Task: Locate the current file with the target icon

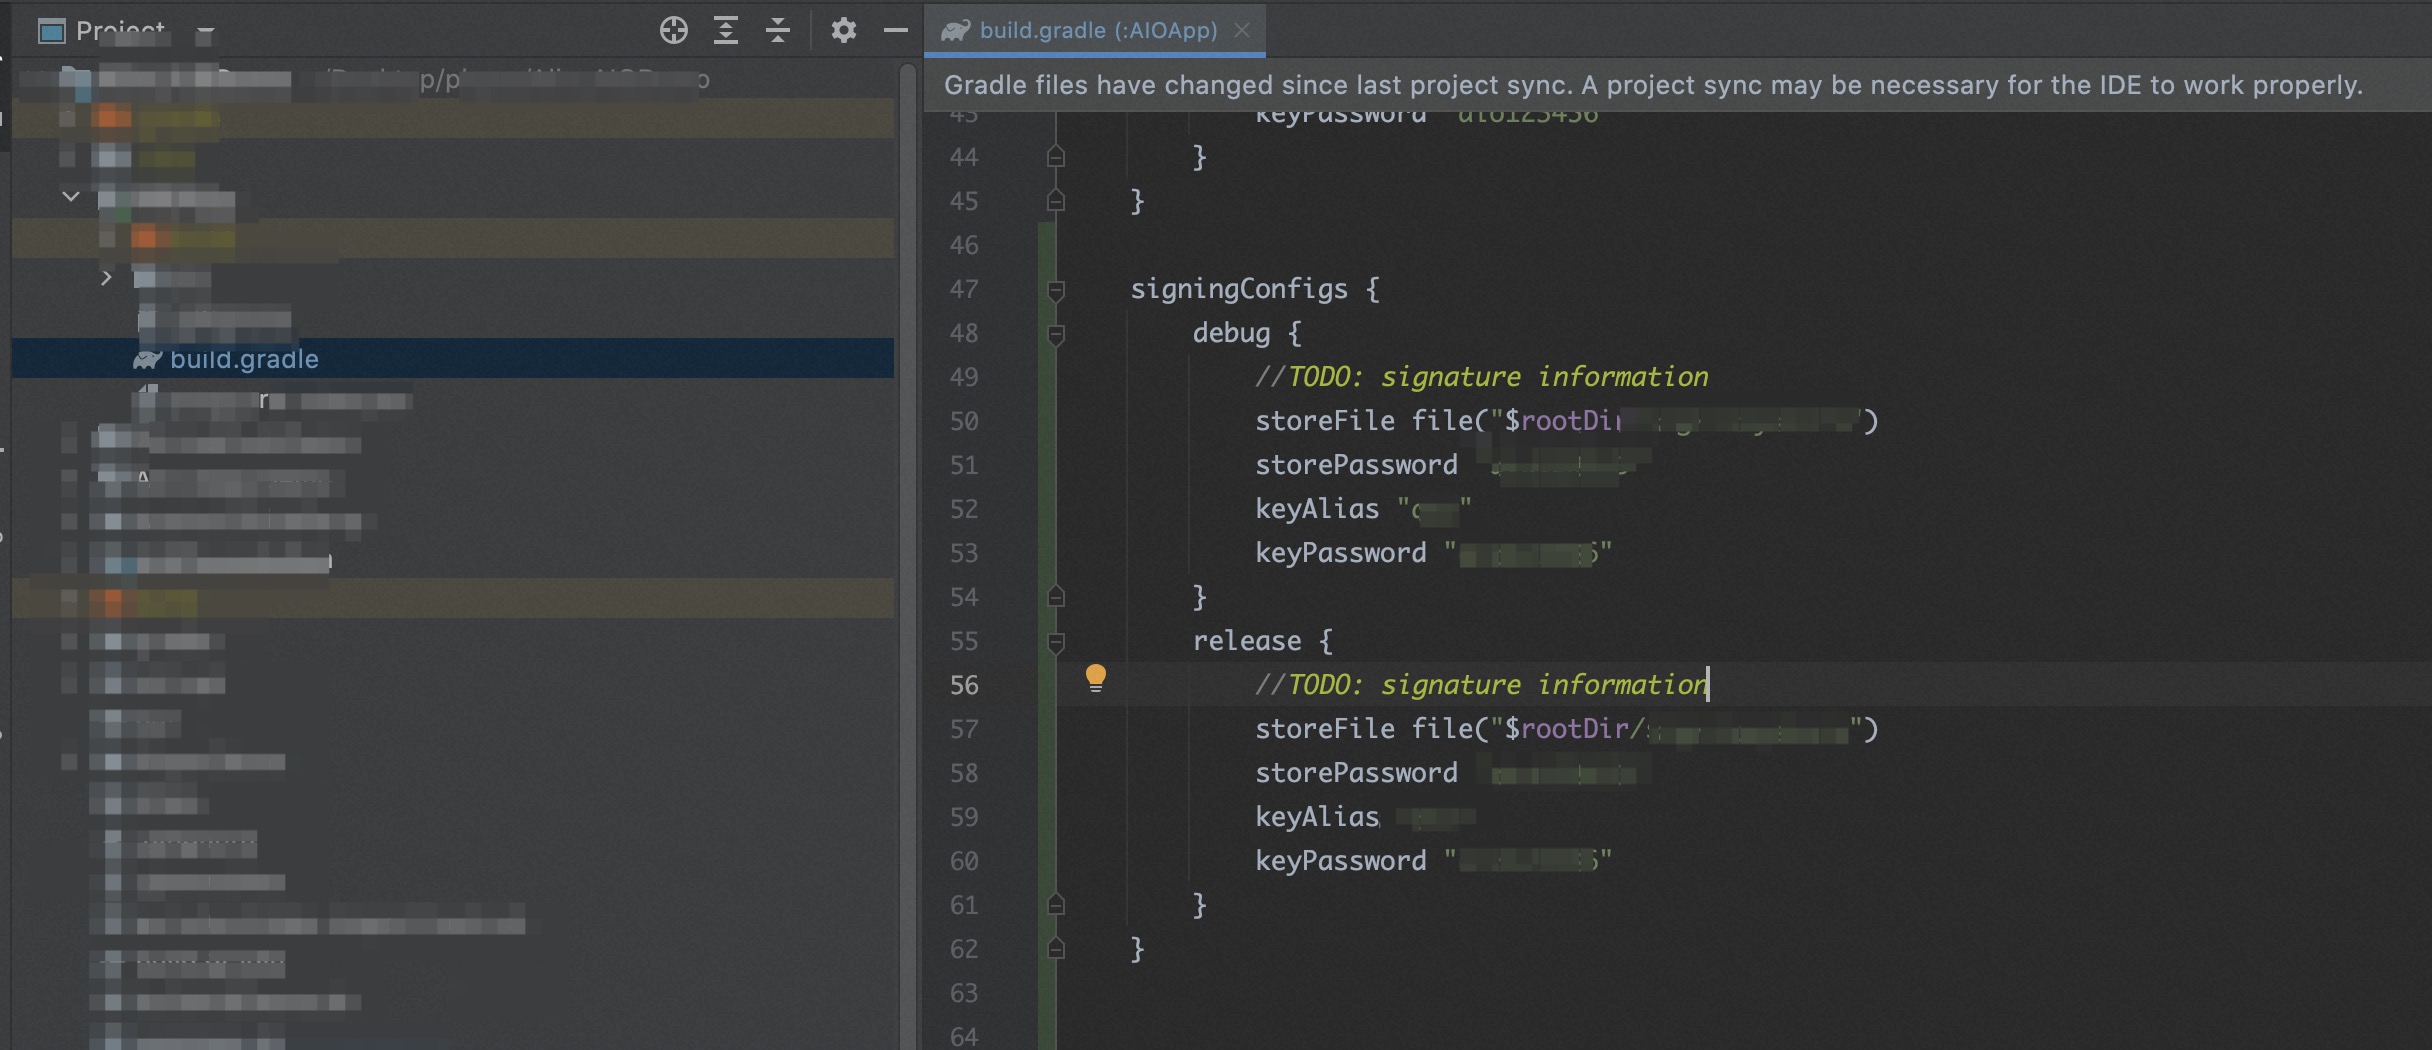Action: pyautogui.click(x=673, y=30)
